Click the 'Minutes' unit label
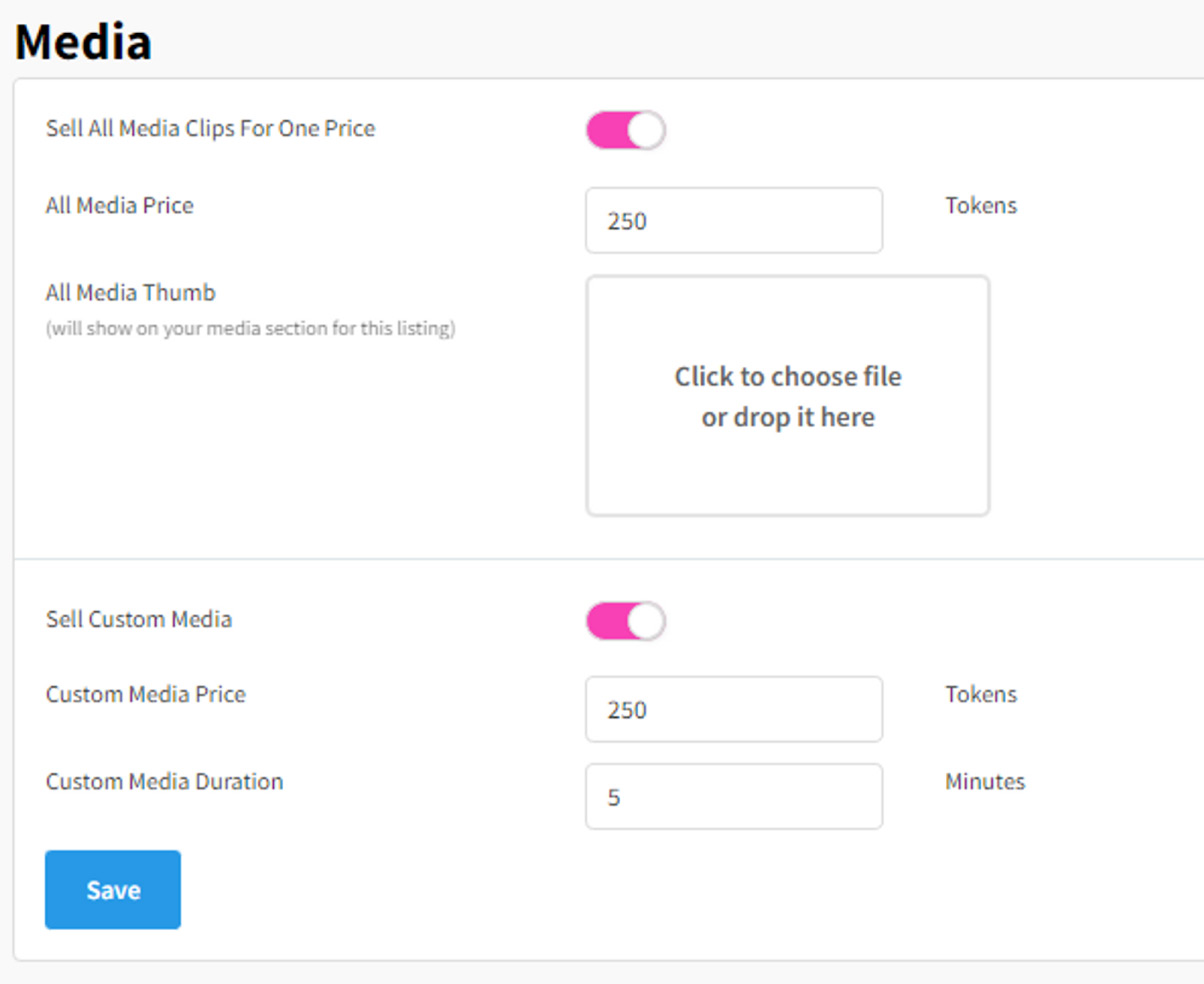The height and width of the screenshot is (984, 1204). coord(985,782)
